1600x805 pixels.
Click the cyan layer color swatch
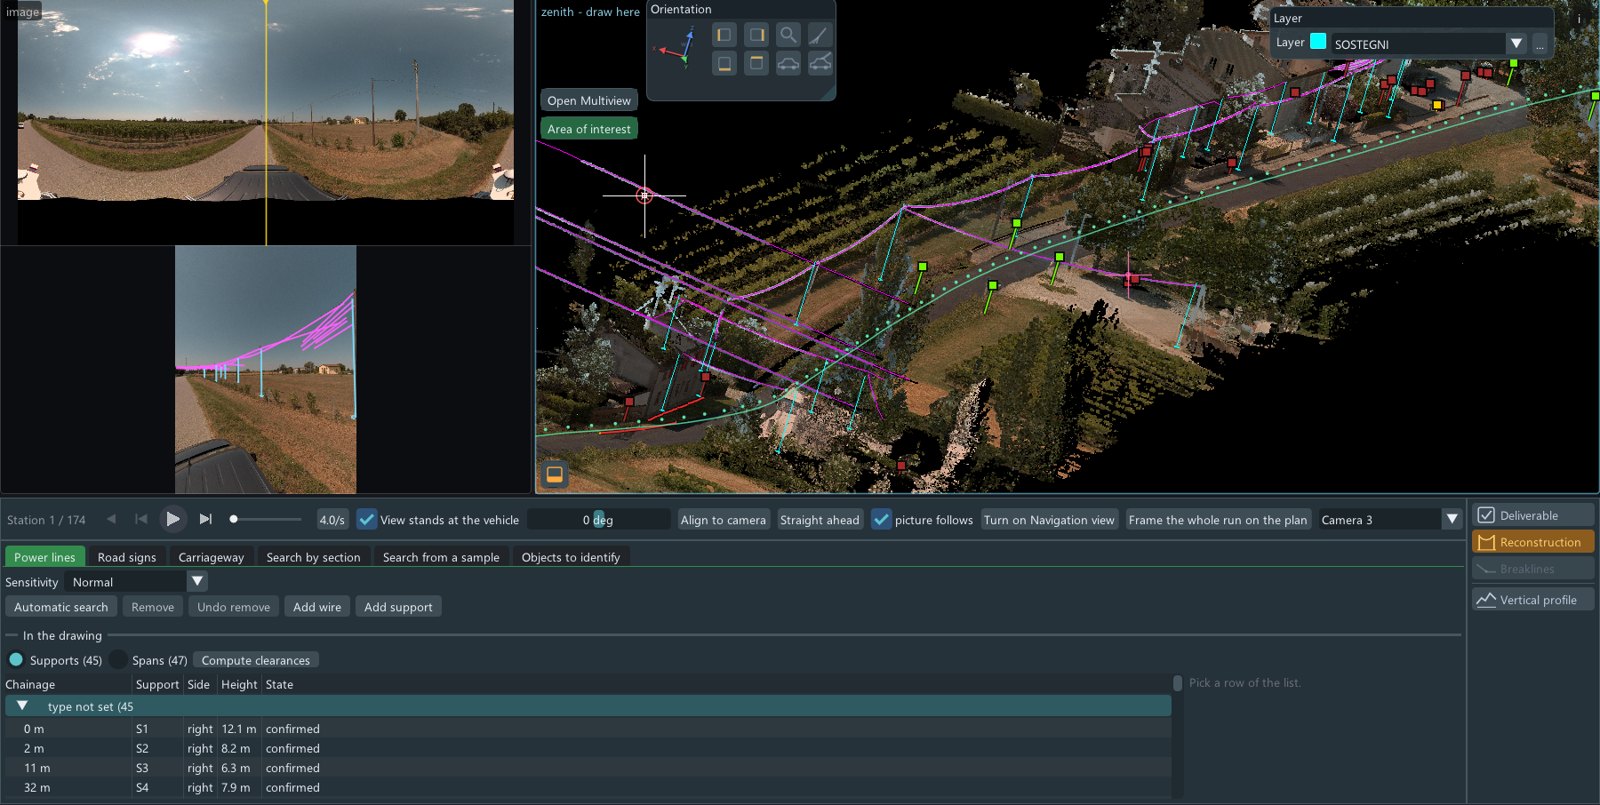coord(1318,41)
